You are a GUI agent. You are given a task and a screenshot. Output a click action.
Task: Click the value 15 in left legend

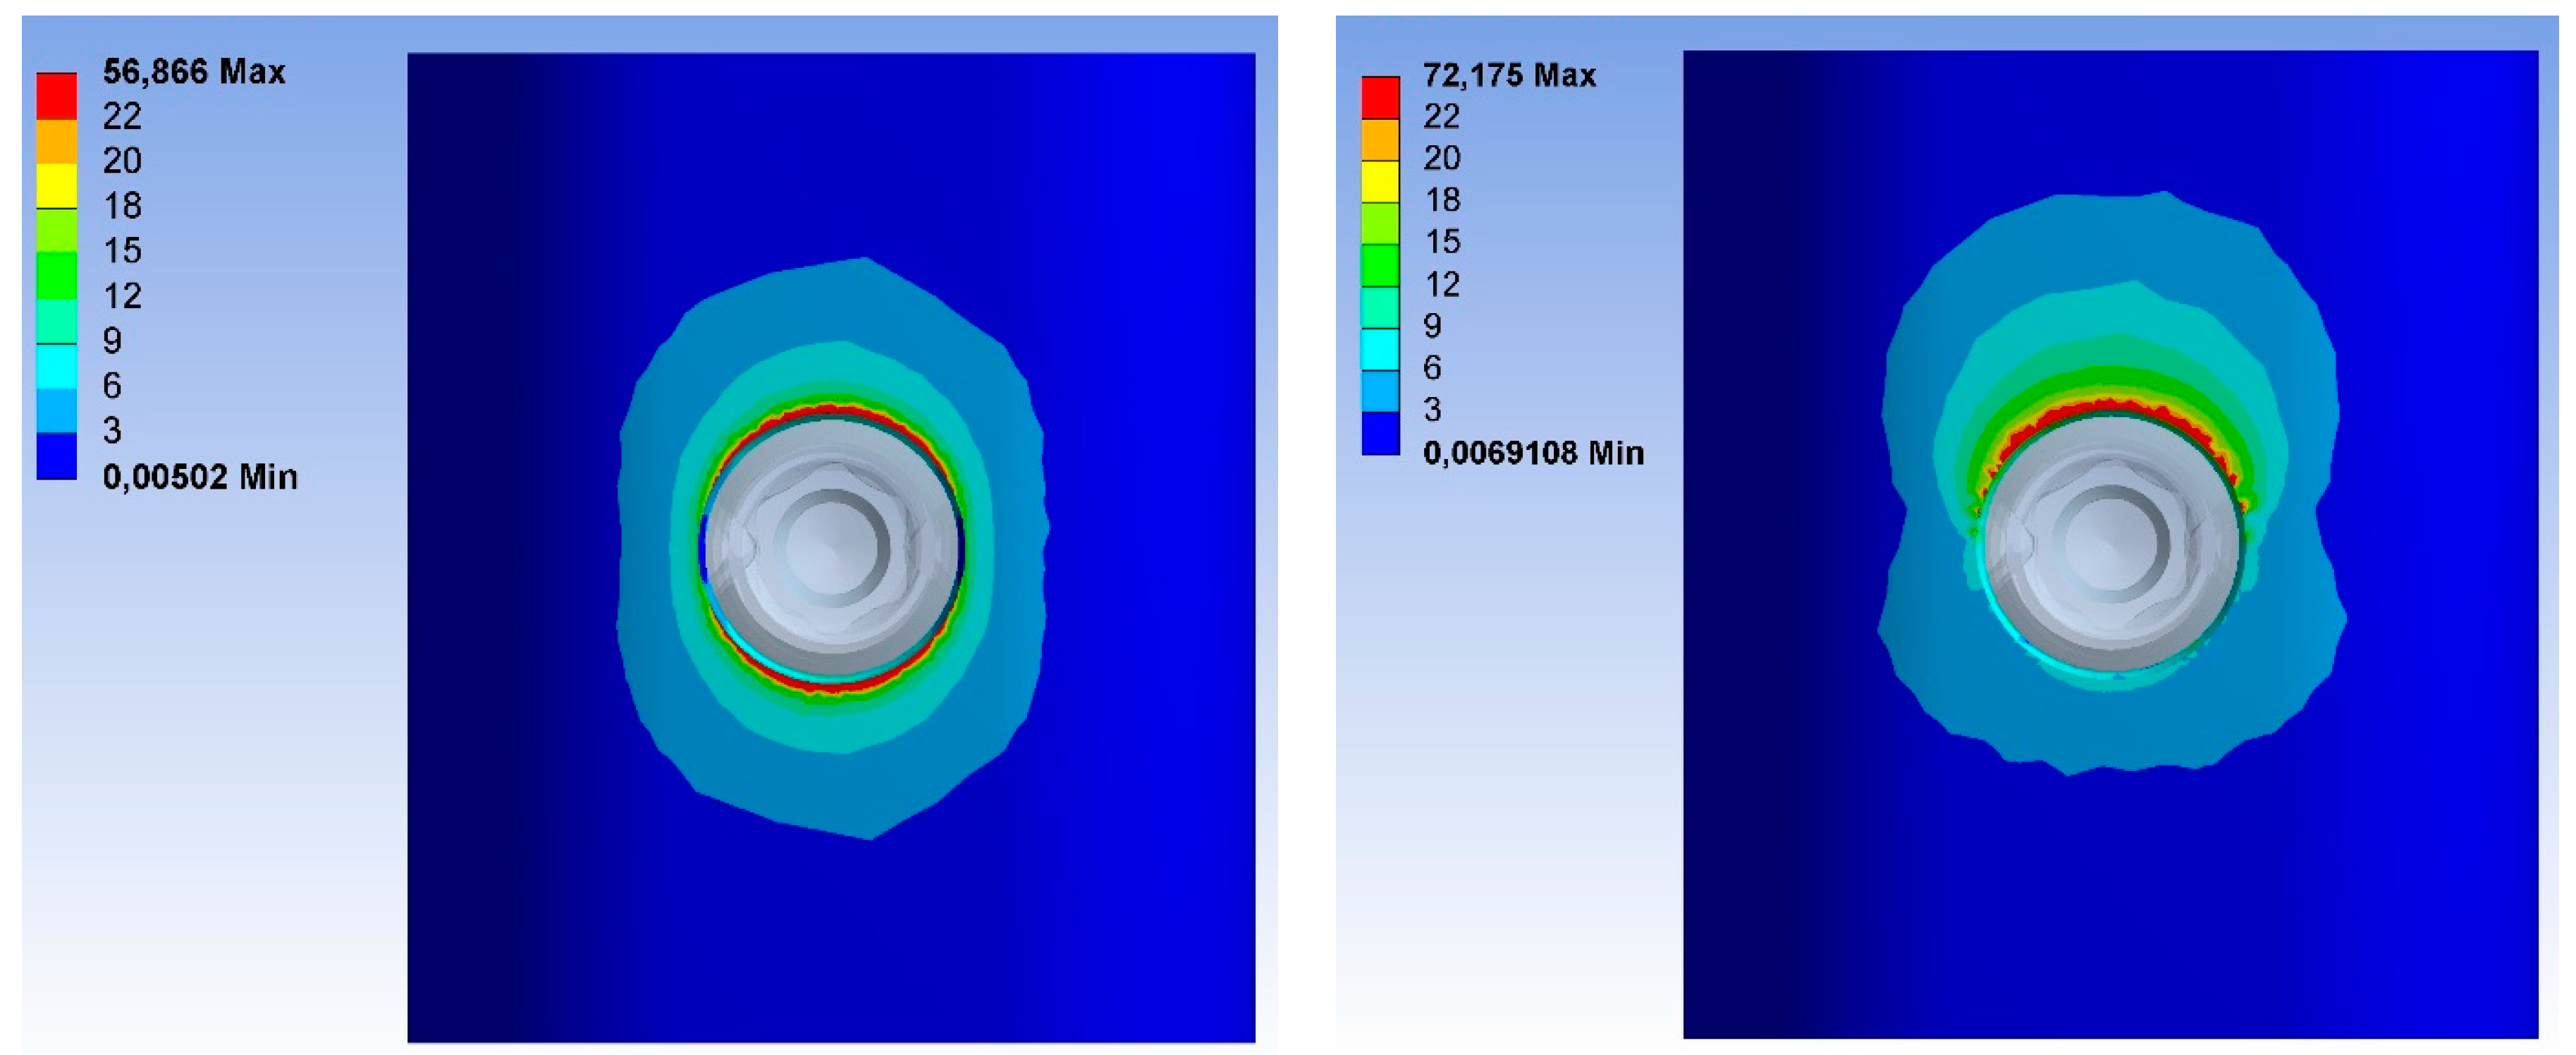[x=122, y=250]
